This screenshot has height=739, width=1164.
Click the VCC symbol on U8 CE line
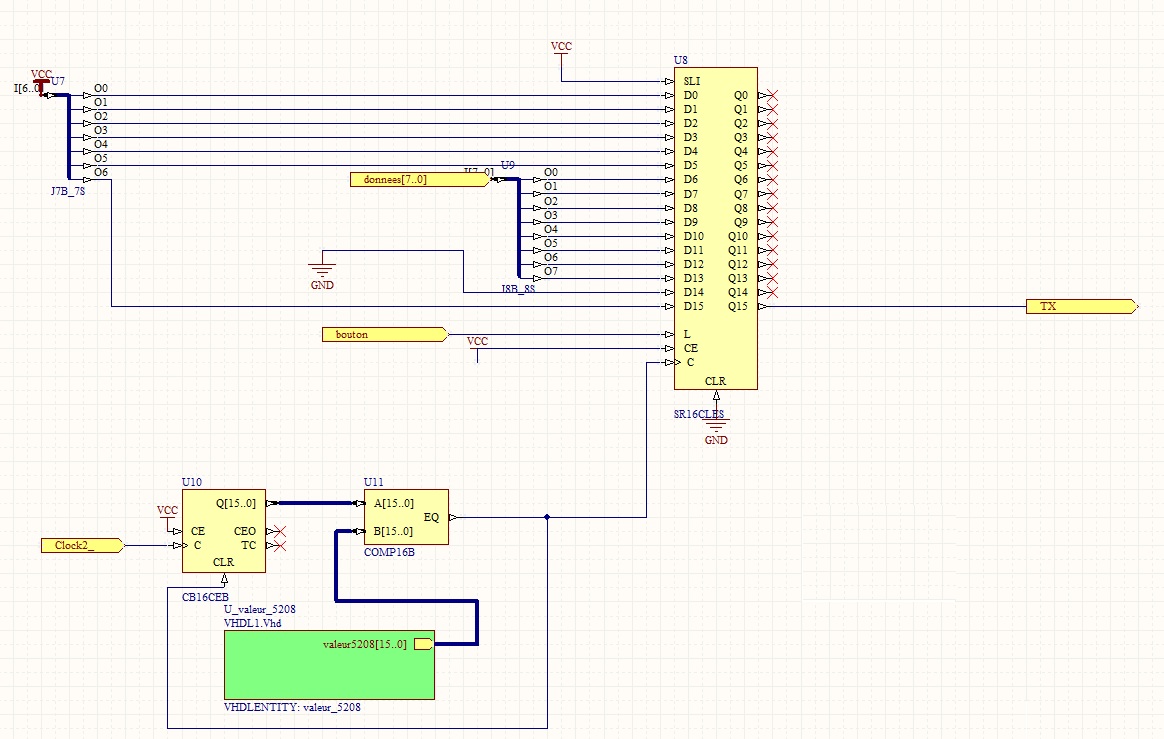click(478, 345)
